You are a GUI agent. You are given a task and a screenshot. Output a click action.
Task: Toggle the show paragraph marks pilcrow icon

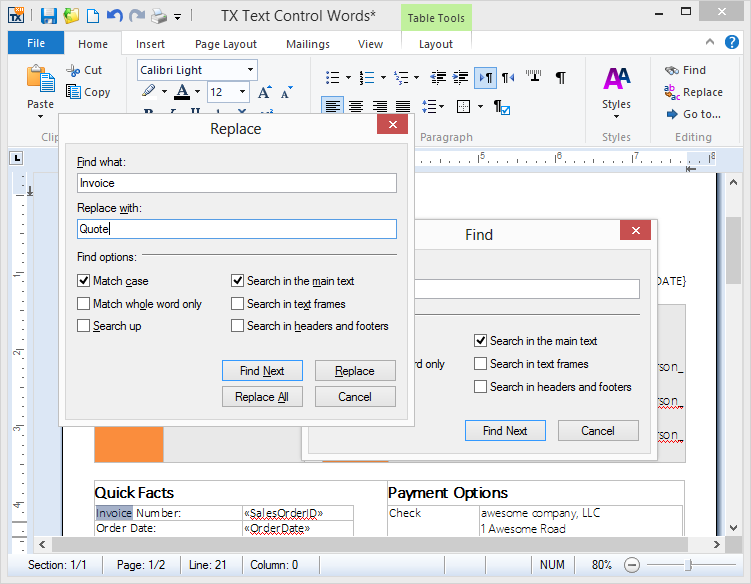pyautogui.click(x=560, y=77)
